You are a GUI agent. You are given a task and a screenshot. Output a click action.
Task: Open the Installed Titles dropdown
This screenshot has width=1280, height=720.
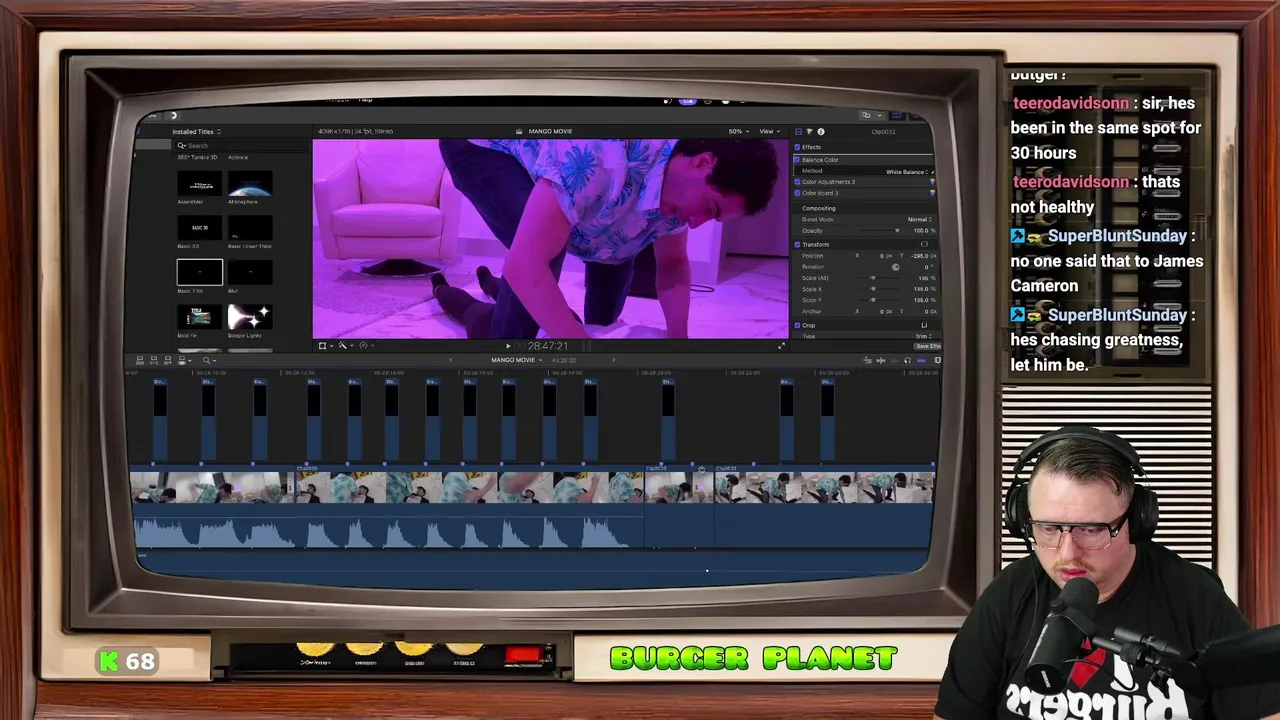(x=196, y=132)
